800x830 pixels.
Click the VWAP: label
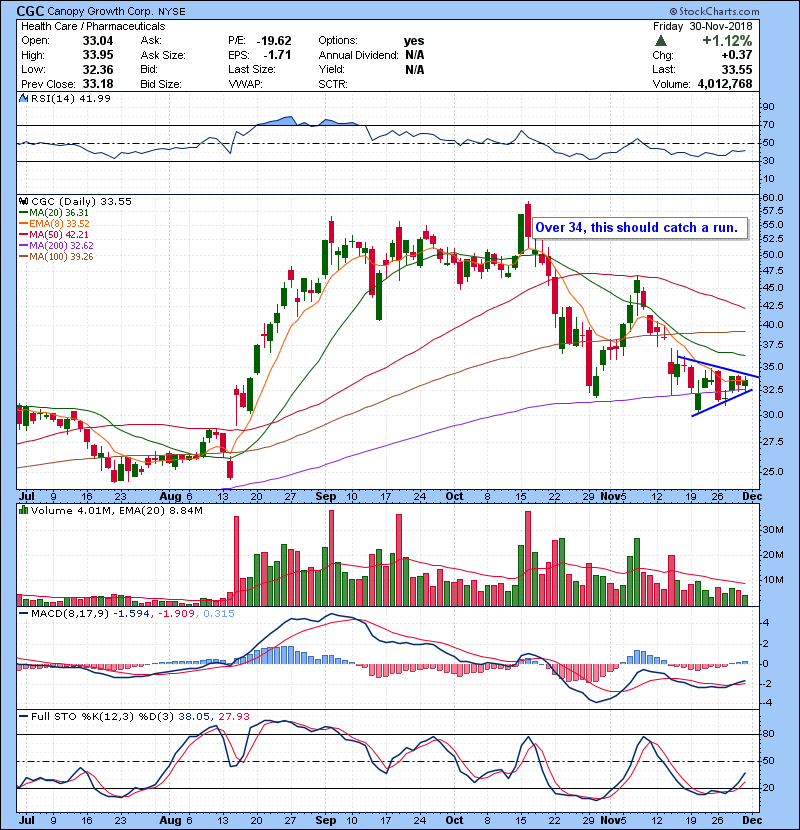pos(246,84)
